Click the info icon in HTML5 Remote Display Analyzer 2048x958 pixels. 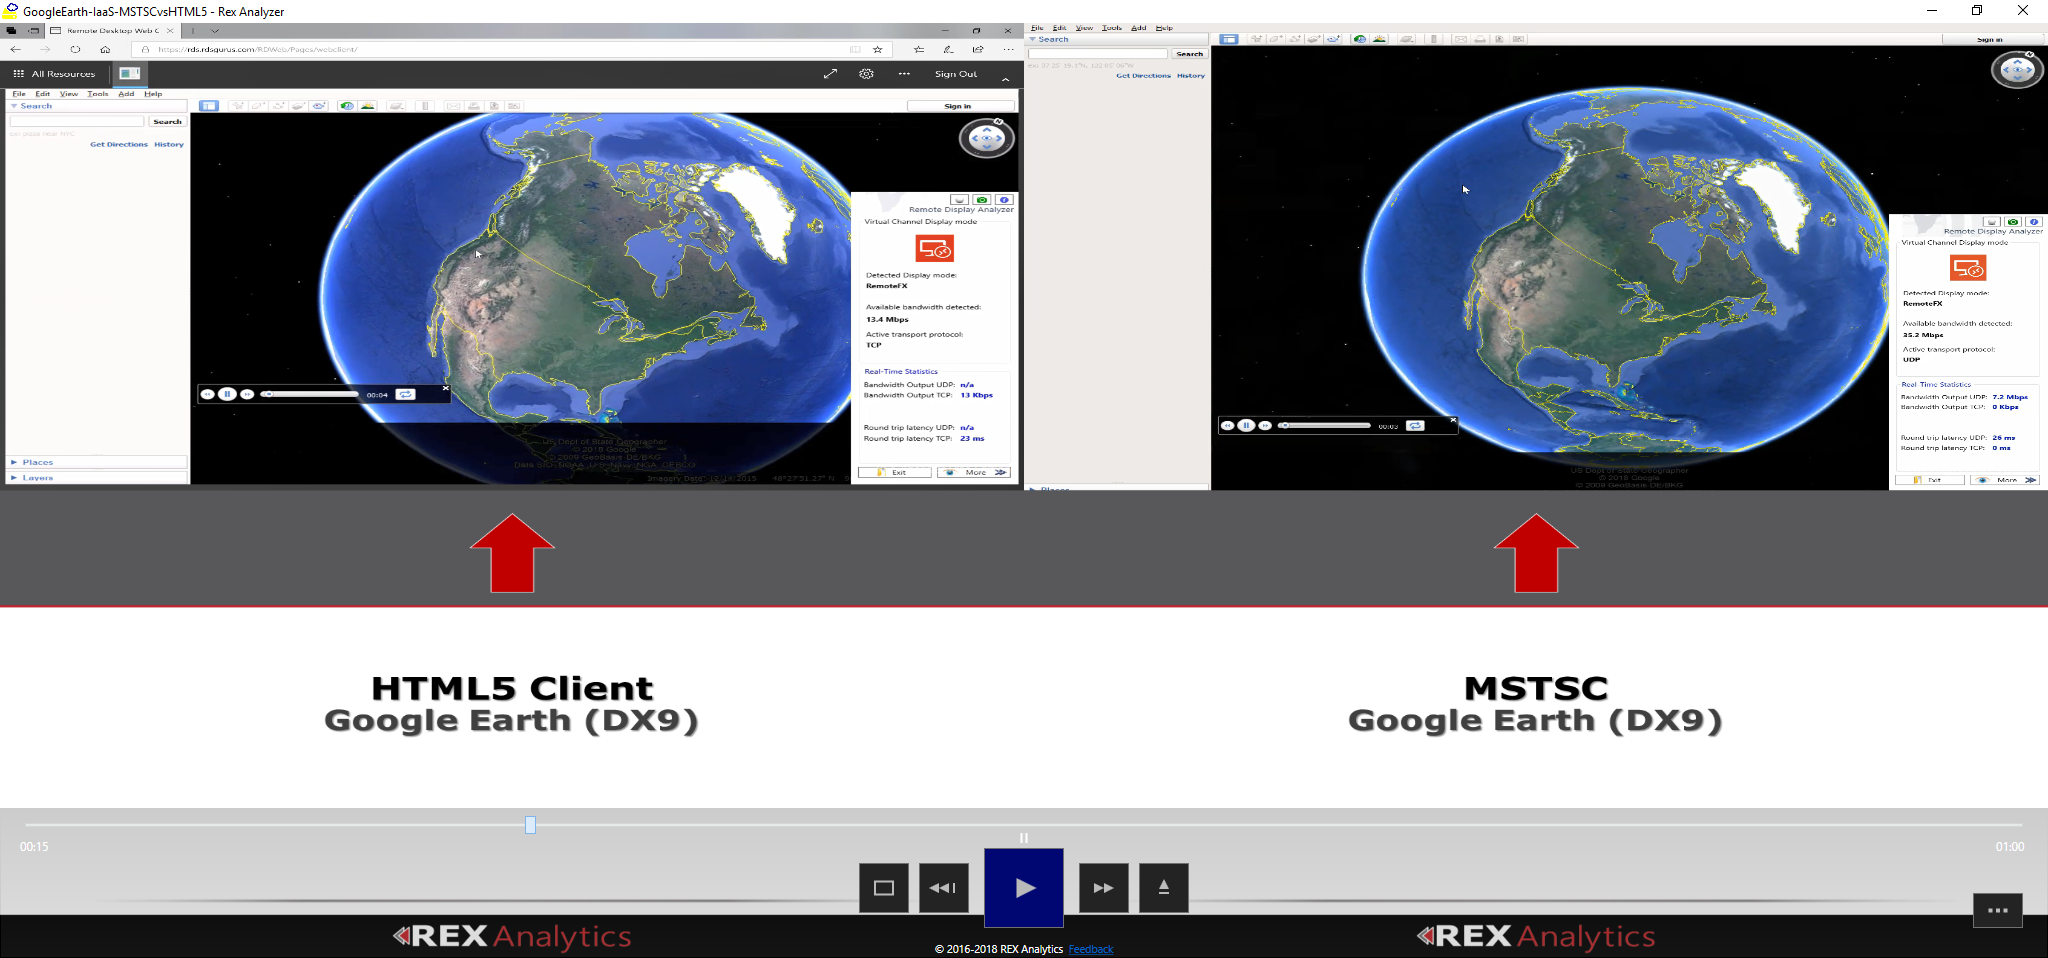click(x=1004, y=200)
